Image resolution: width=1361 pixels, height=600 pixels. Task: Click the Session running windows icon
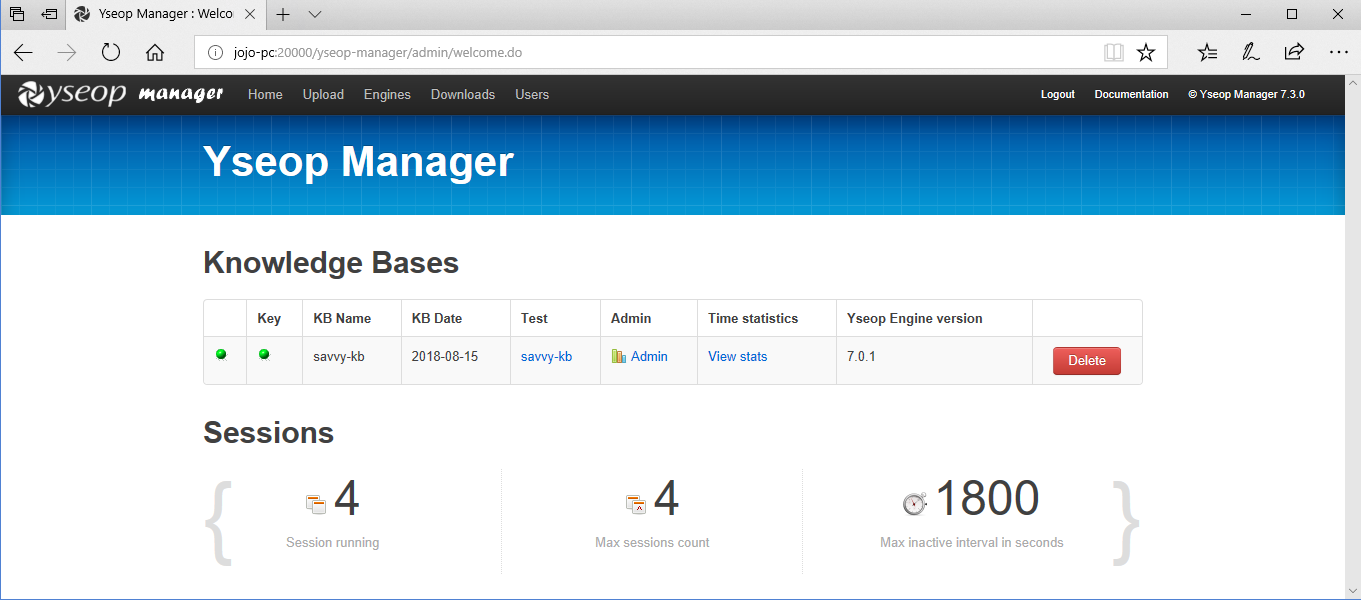click(316, 504)
